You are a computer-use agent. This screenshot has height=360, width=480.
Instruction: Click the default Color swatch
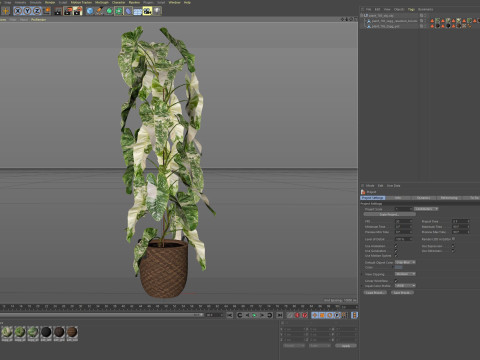[x=399, y=267]
